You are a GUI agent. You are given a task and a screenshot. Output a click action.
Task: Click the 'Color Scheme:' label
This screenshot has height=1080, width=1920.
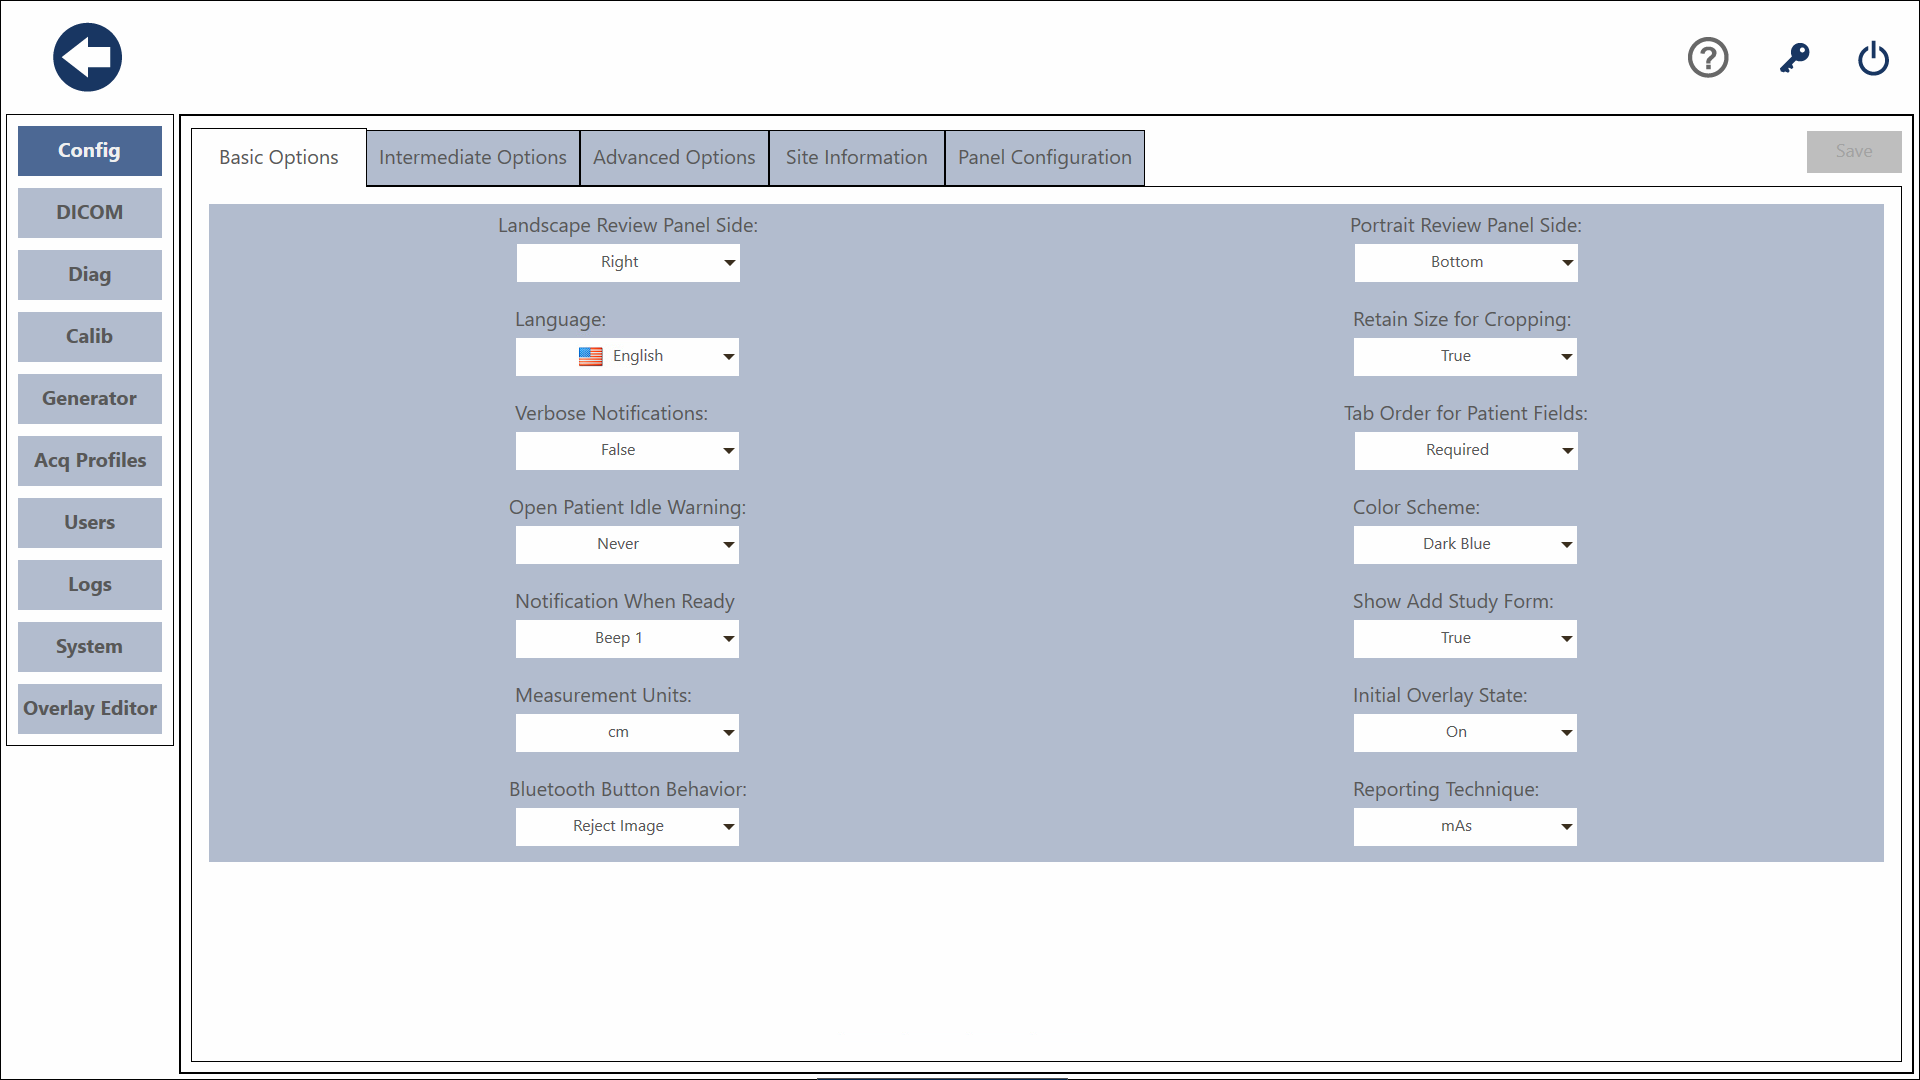[1416, 508]
